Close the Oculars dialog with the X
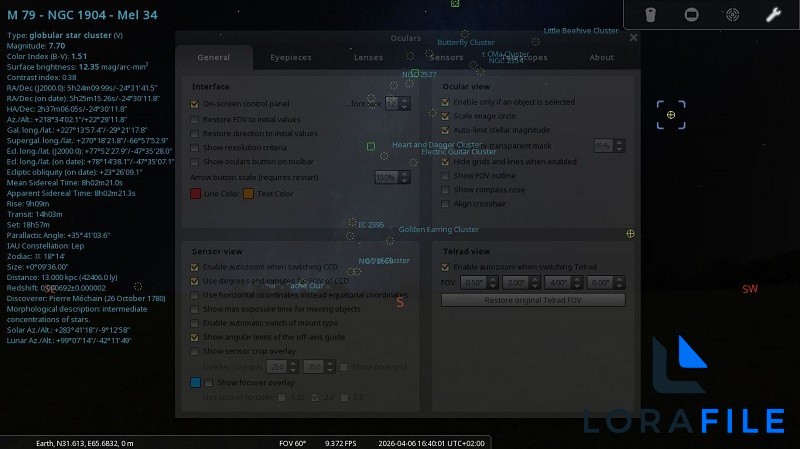Viewport: 800px width, 449px height. 633,37
